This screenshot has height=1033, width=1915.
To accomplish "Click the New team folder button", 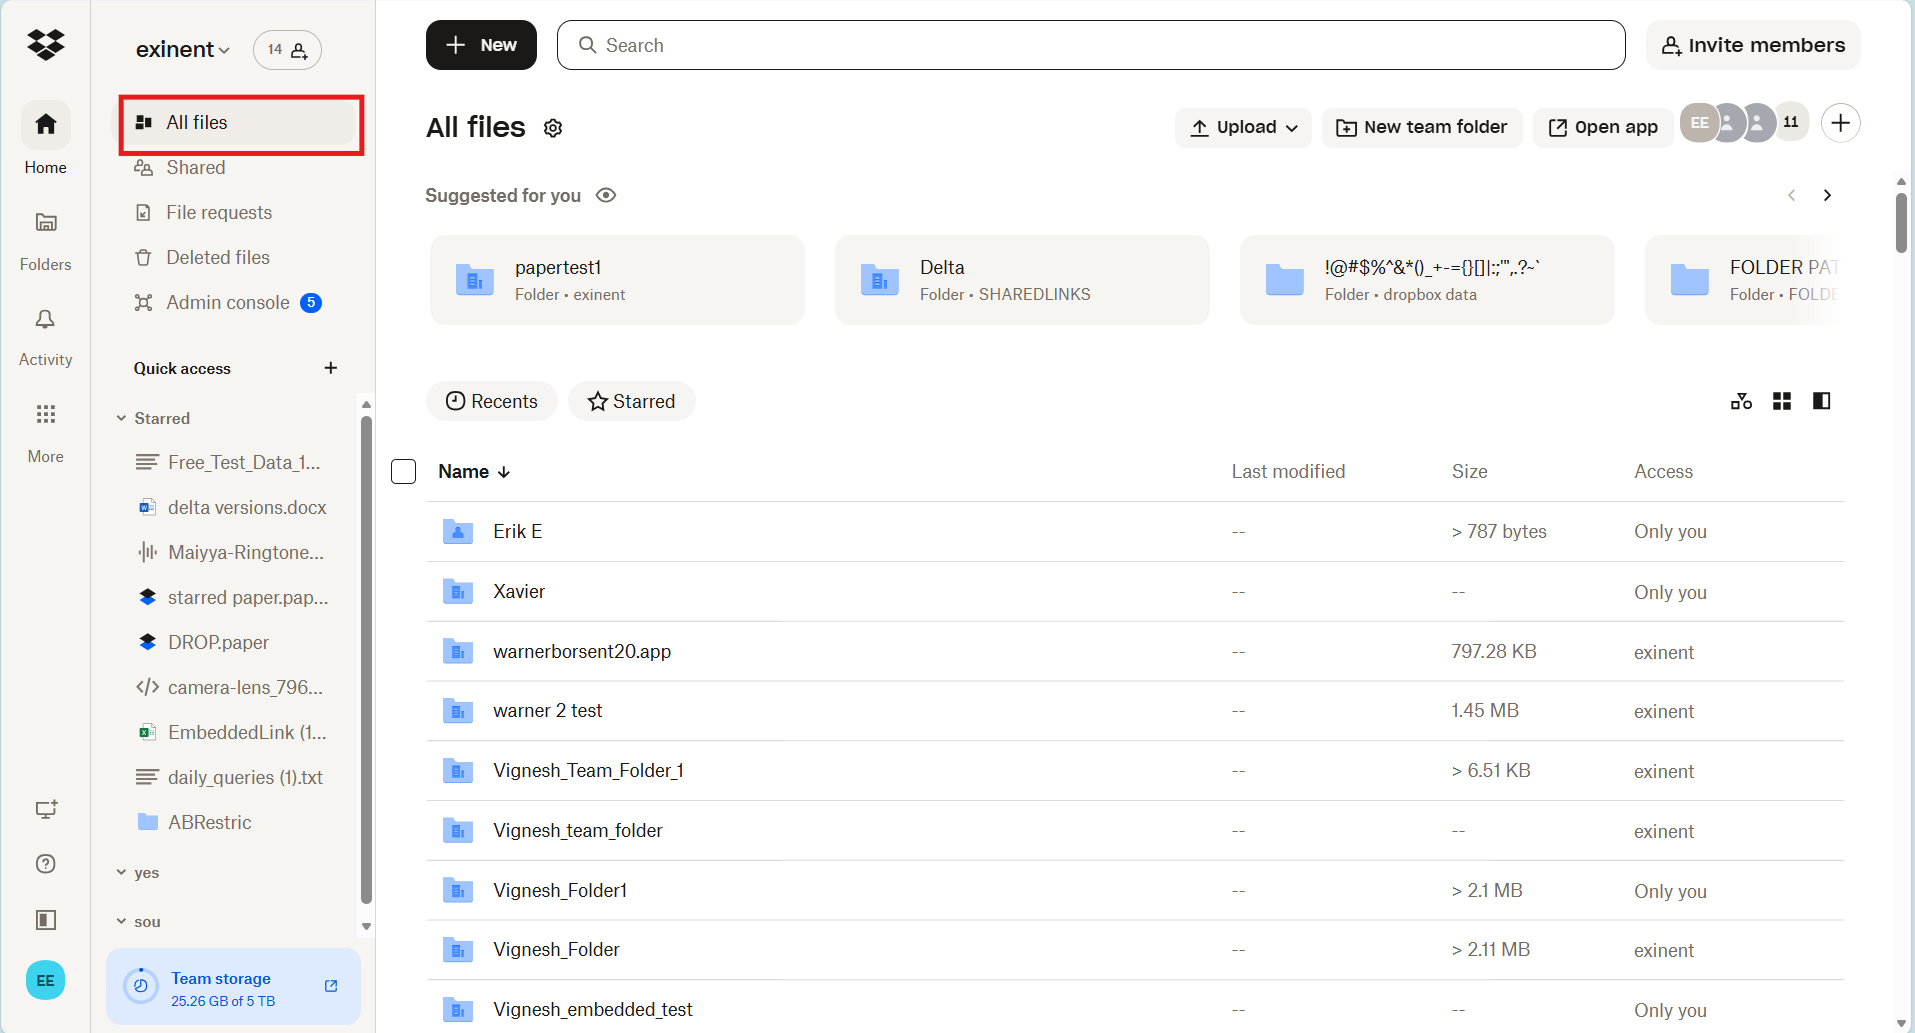I will click(1422, 127).
